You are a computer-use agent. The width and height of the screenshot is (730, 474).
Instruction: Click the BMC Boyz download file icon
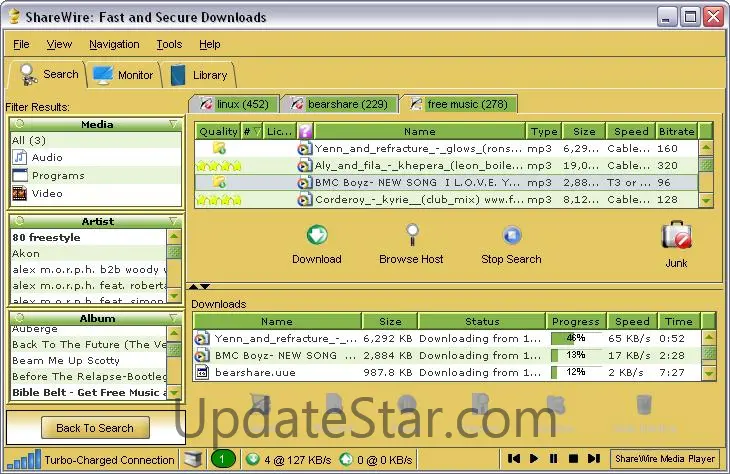click(x=202, y=355)
